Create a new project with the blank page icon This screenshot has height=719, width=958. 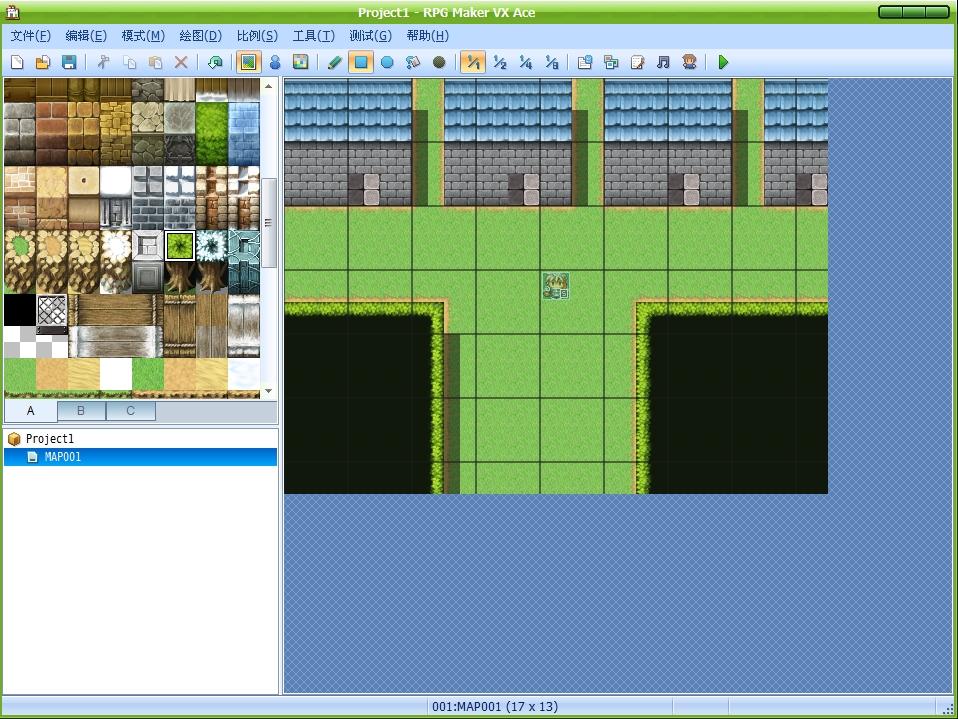[17, 62]
